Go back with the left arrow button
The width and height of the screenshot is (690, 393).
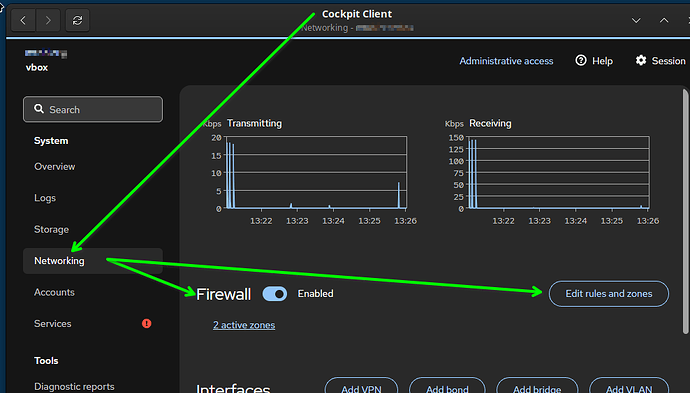click(23, 20)
